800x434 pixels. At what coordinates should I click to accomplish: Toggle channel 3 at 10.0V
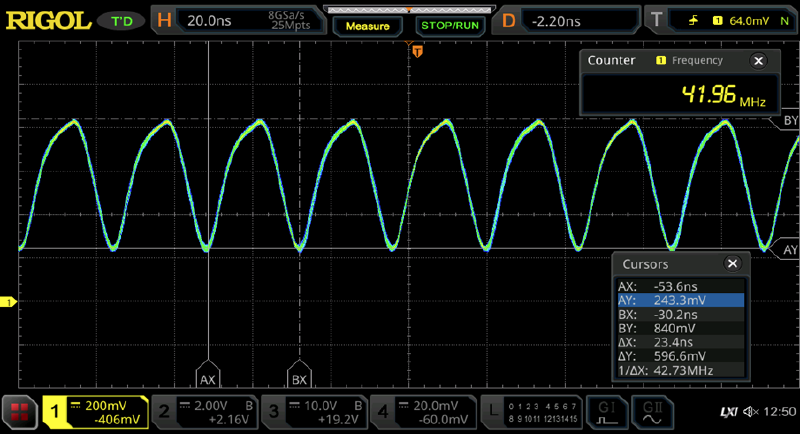point(312,410)
